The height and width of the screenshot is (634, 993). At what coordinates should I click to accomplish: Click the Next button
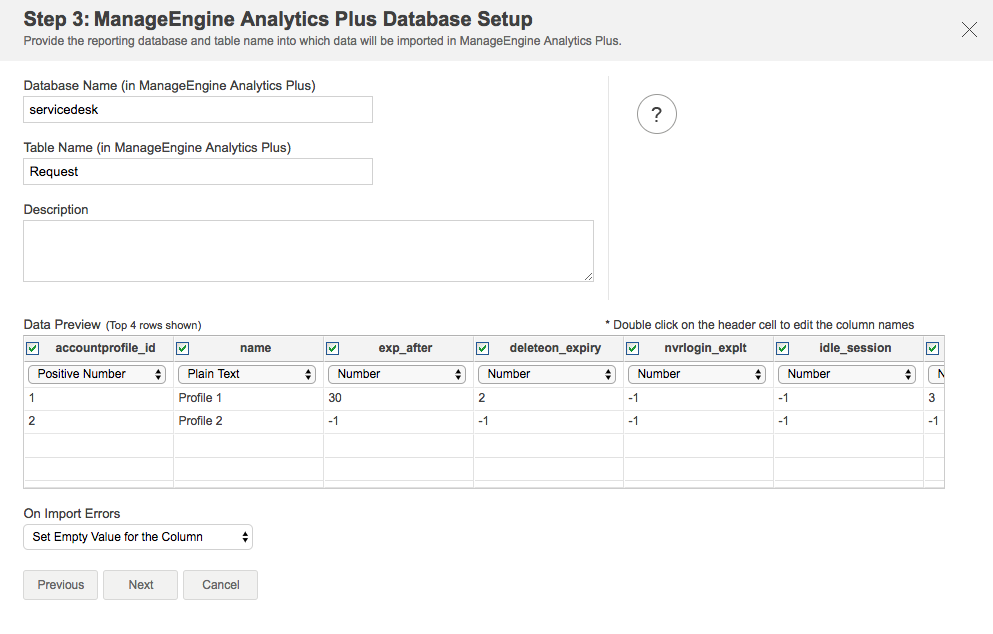point(141,585)
